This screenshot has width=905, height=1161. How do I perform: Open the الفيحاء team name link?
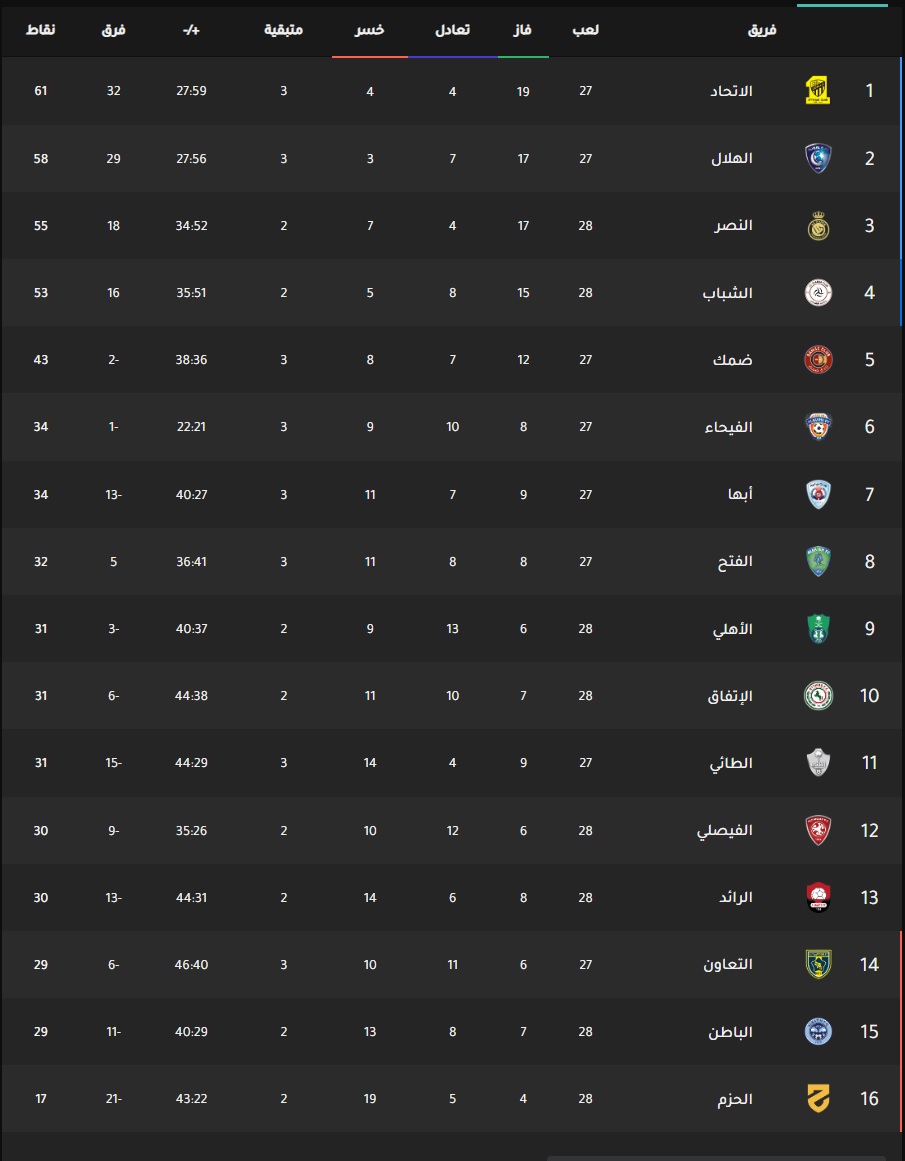[x=728, y=427]
